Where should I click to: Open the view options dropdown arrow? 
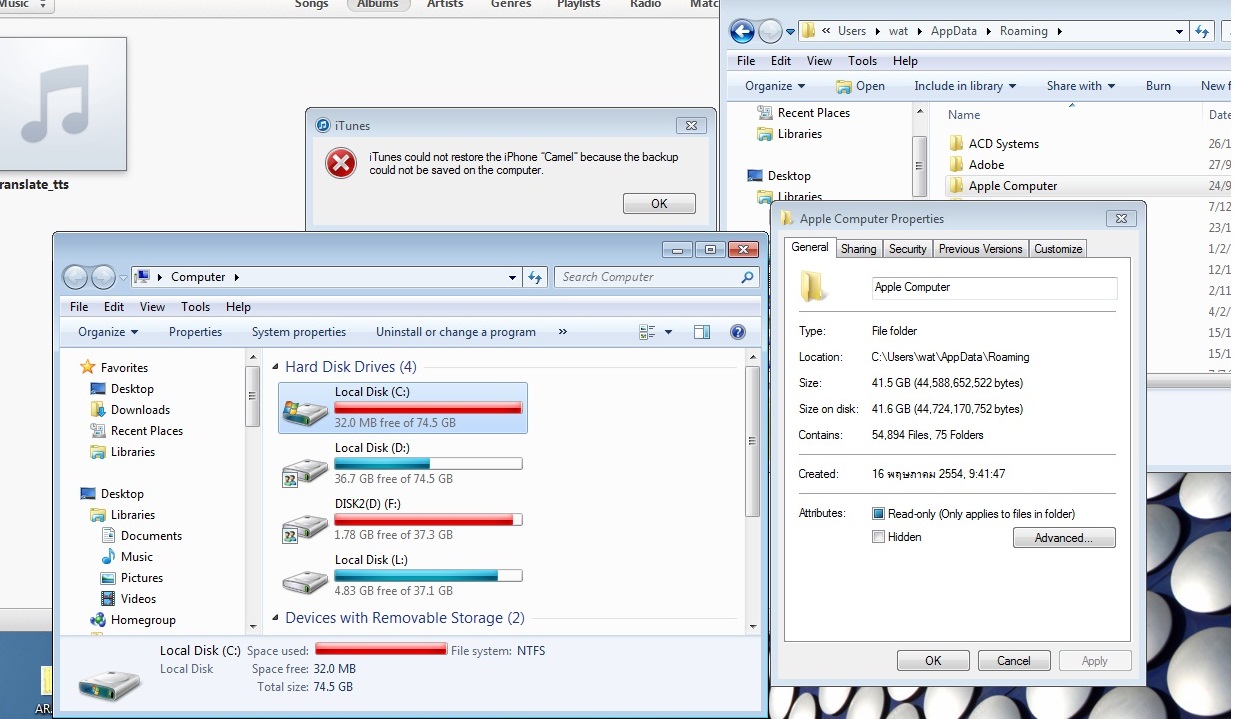[669, 332]
